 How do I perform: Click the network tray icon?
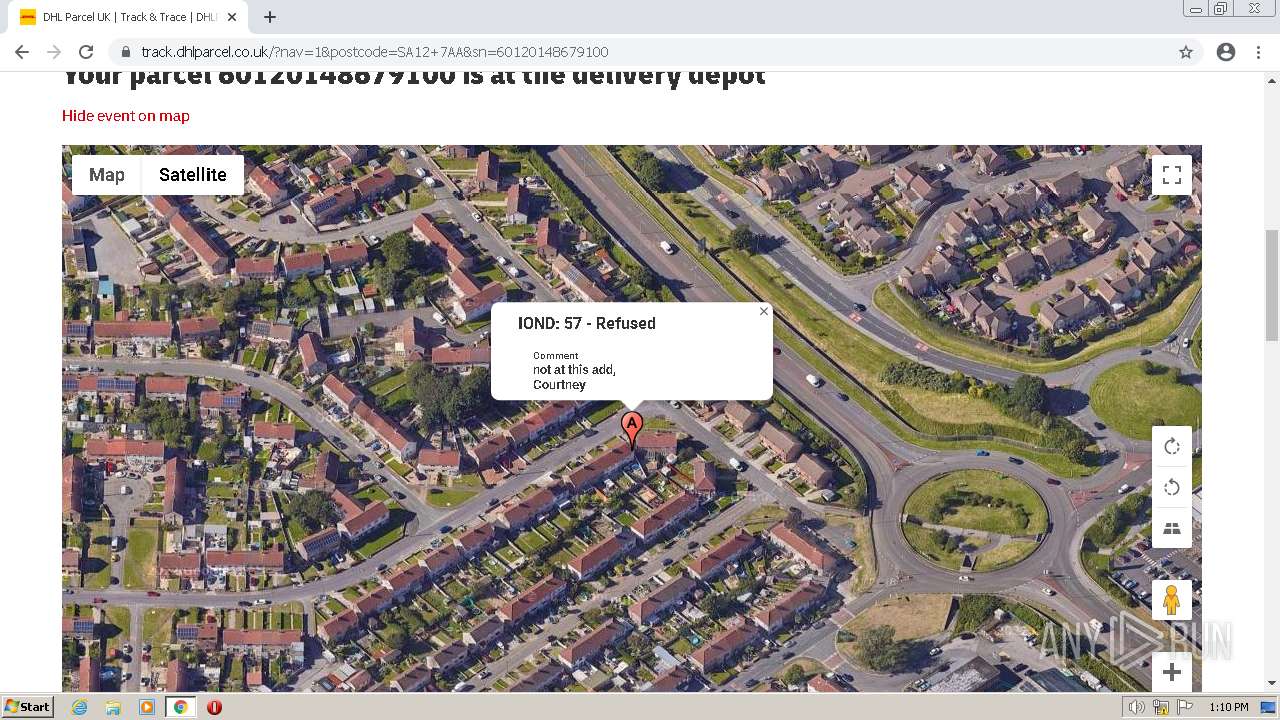point(1161,707)
